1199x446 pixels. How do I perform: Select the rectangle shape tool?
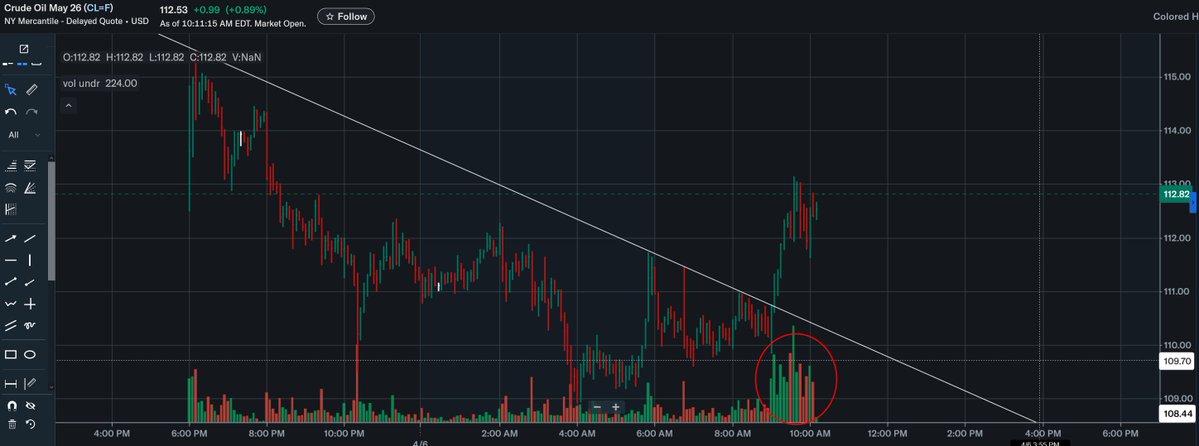click(11, 354)
